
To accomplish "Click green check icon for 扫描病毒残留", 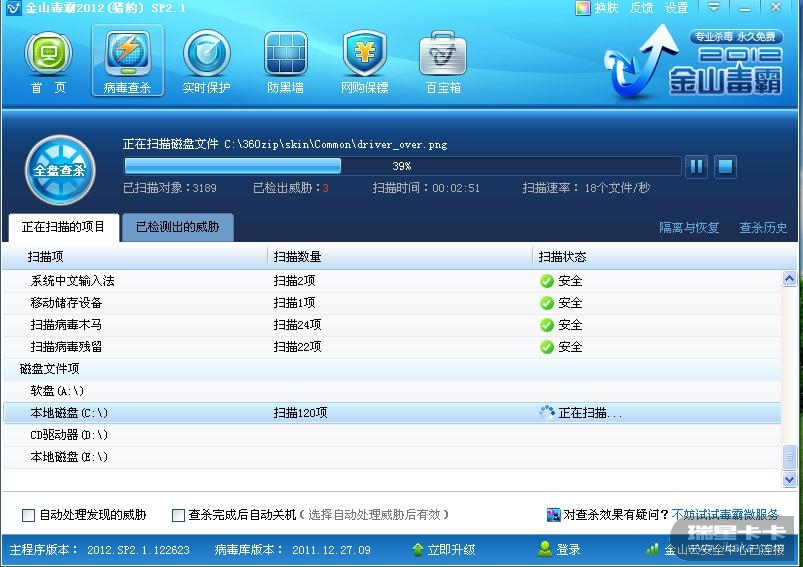I will (x=547, y=347).
